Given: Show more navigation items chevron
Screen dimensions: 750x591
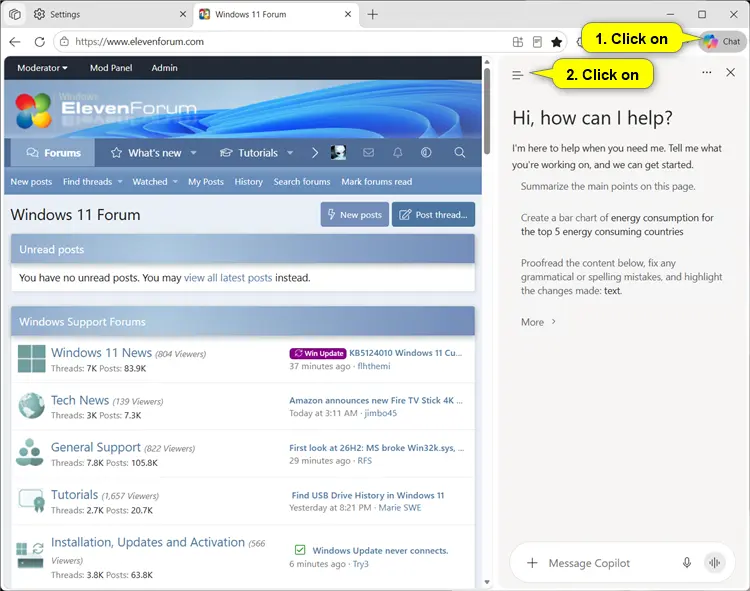Looking at the screenshot, I should pyautogui.click(x=314, y=153).
